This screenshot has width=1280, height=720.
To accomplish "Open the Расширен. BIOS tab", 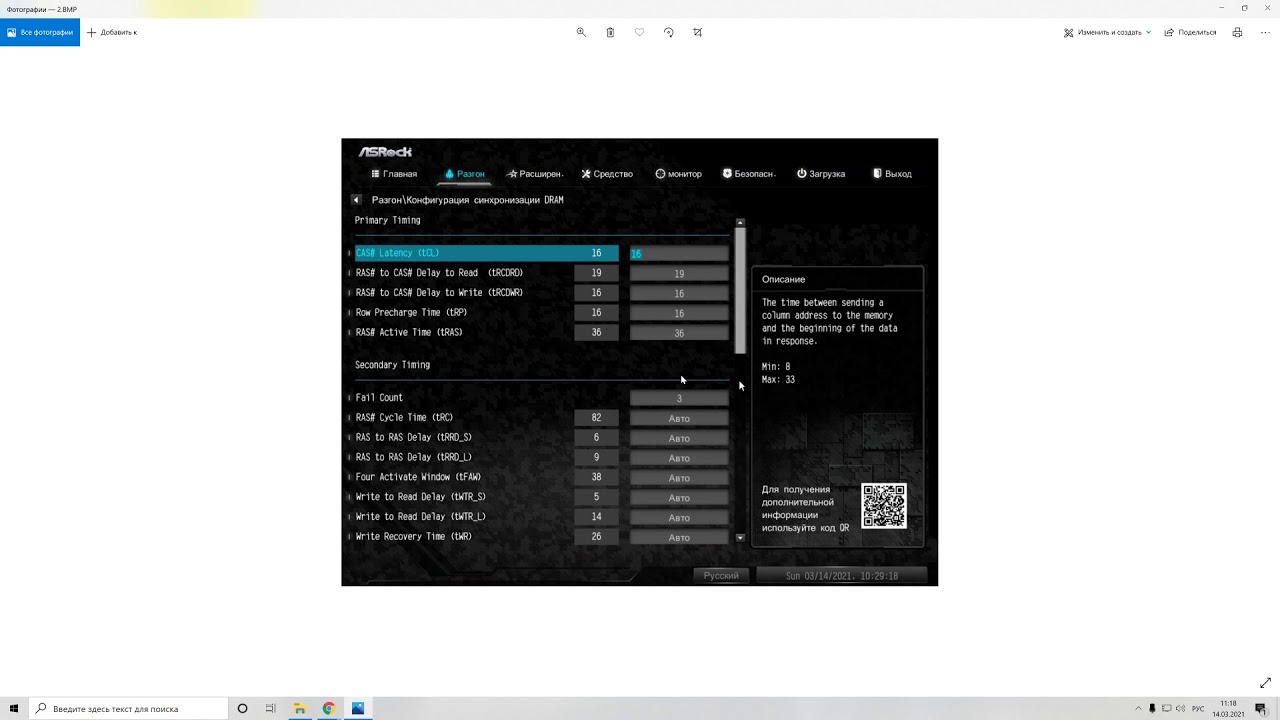I will pos(535,174).
